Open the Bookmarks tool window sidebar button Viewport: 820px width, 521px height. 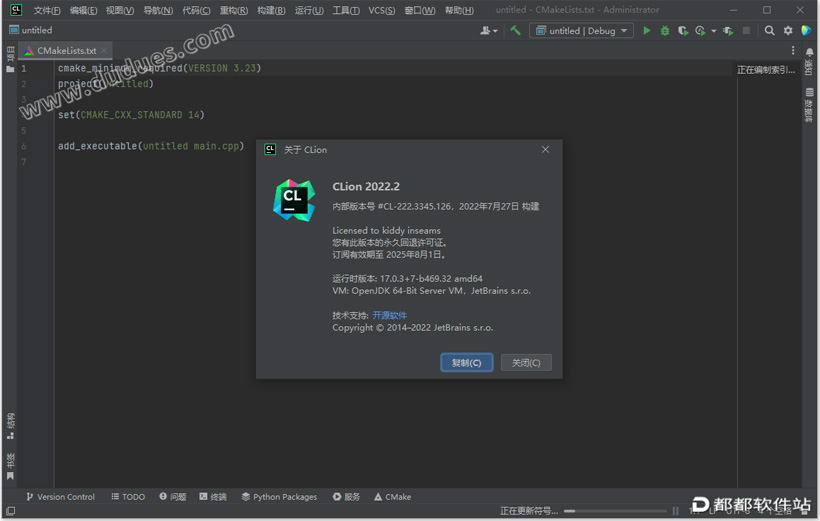coord(10,466)
